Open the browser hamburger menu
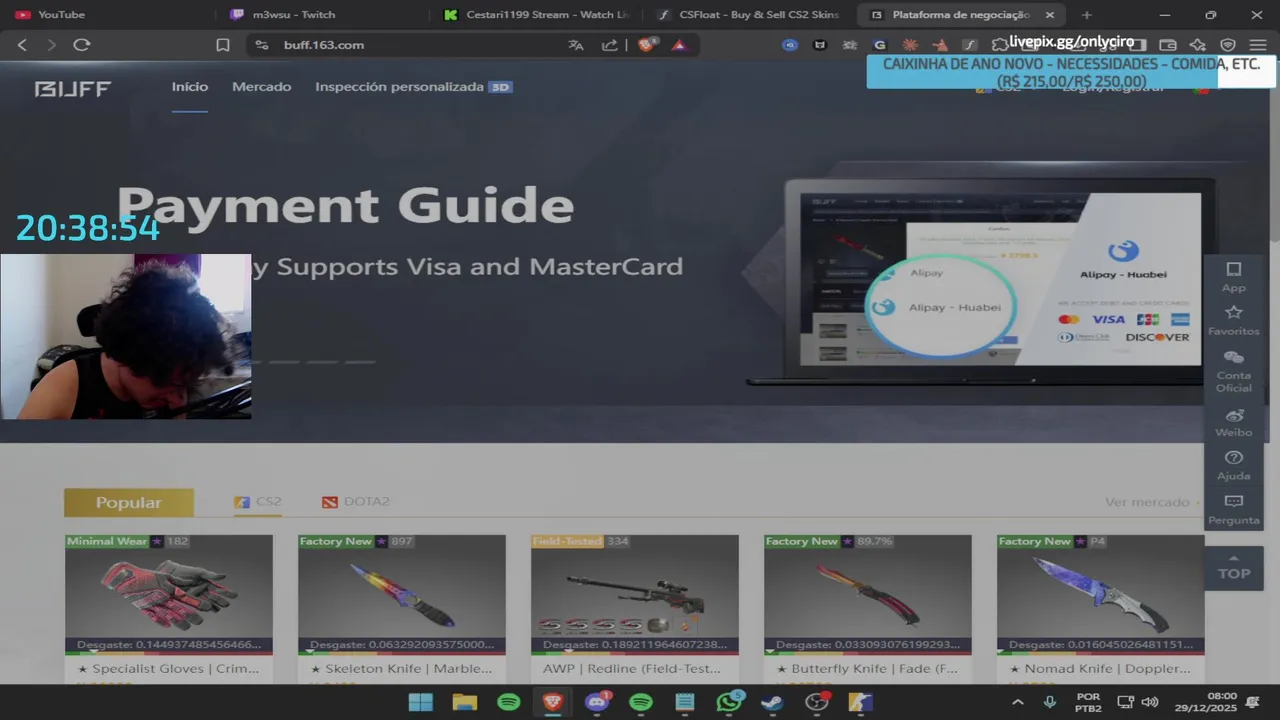This screenshot has width=1280, height=720. click(x=1258, y=45)
